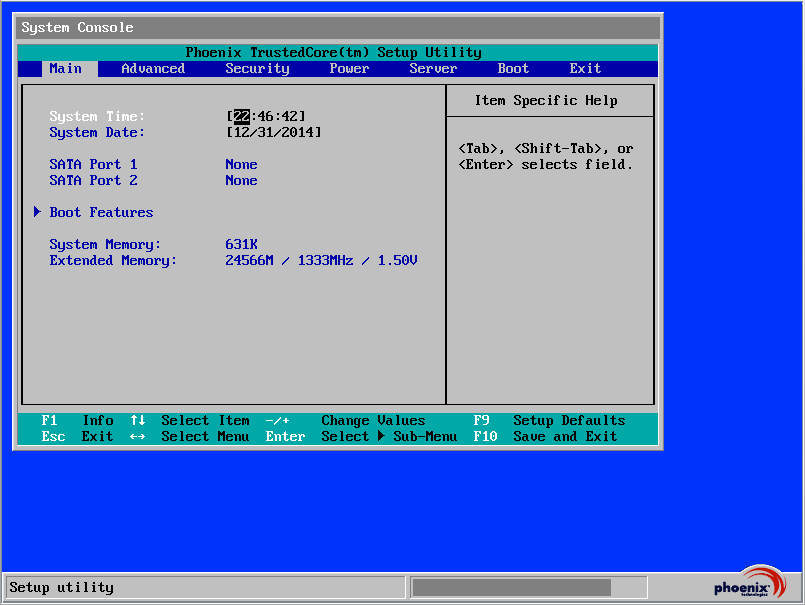Screen dimensions: 805x605
Task: Click the F10 Save and Exit hint
Action: (545, 437)
